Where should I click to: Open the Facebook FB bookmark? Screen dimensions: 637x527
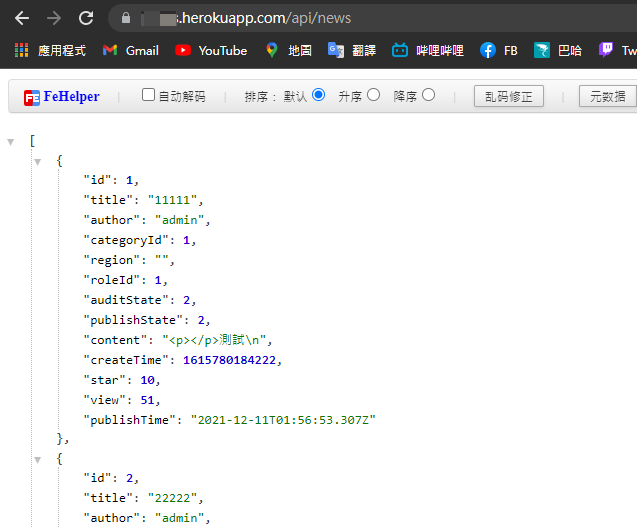pyautogui.click(x=498, y=50)
